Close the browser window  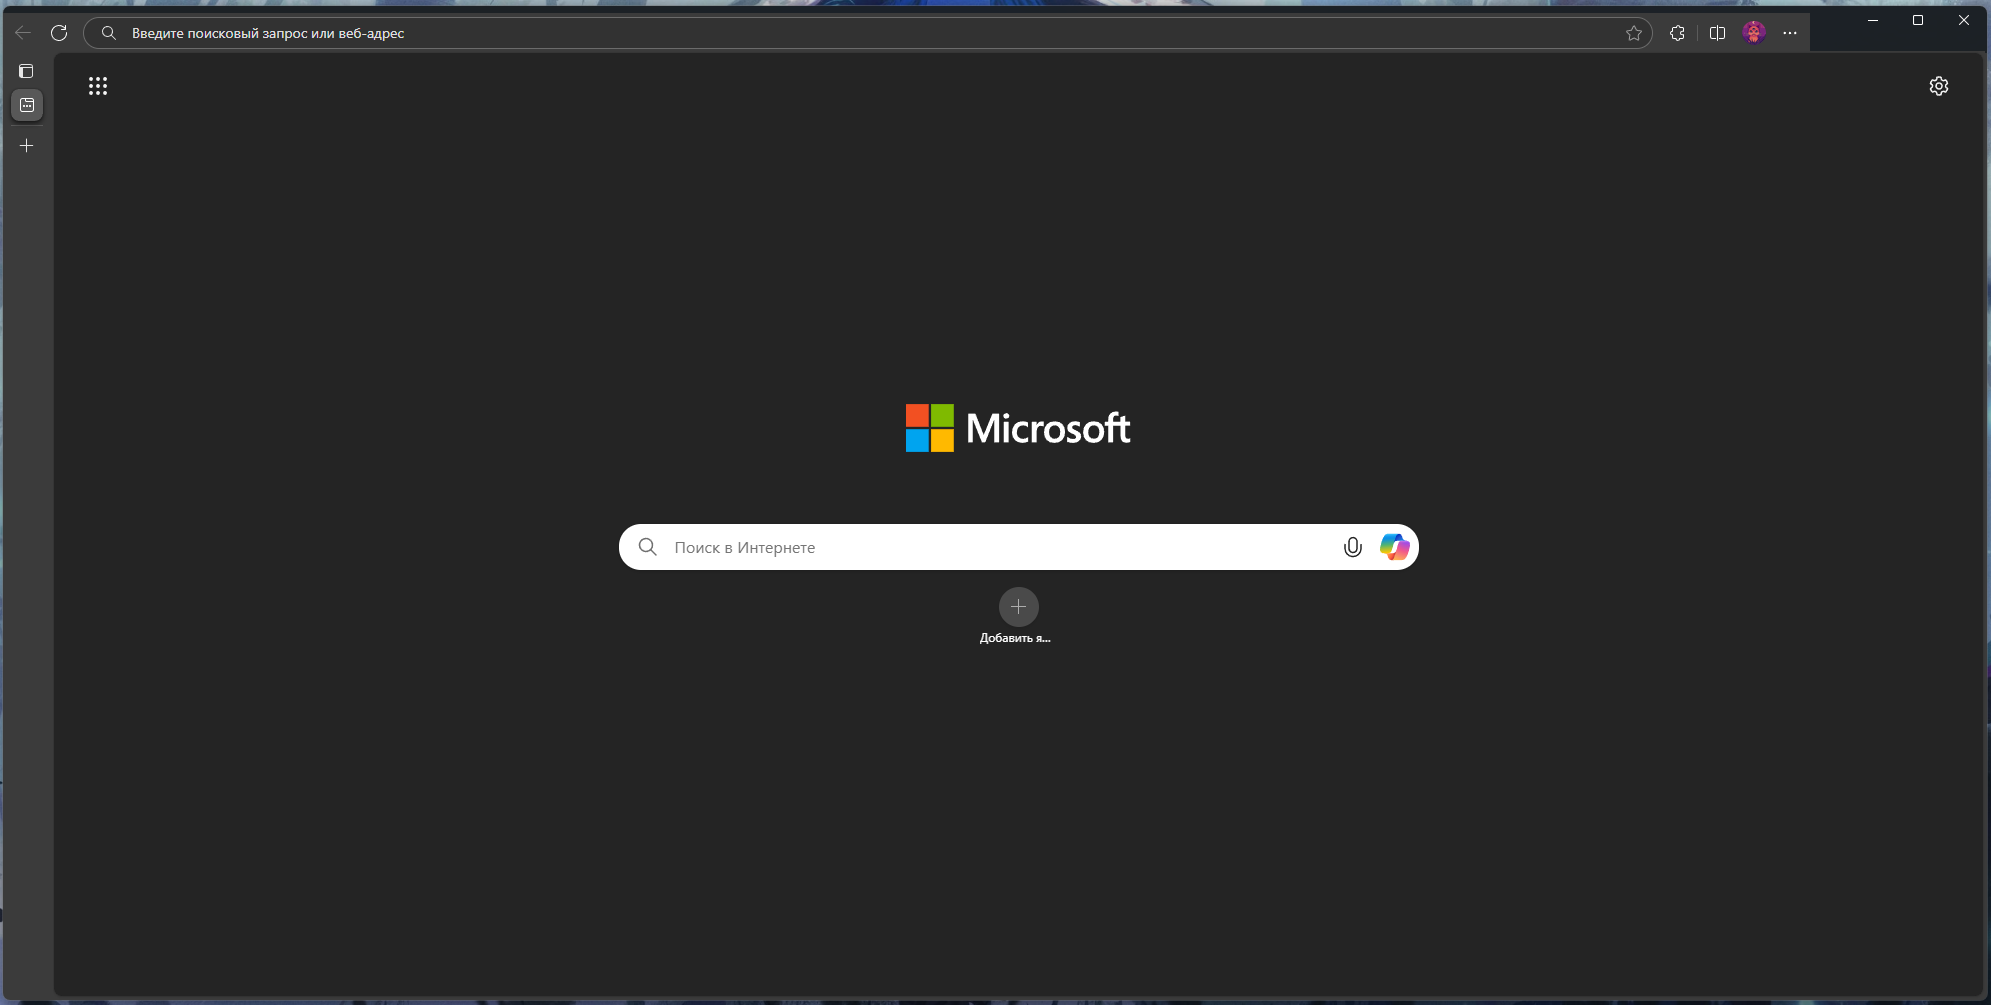[1964, 20]
